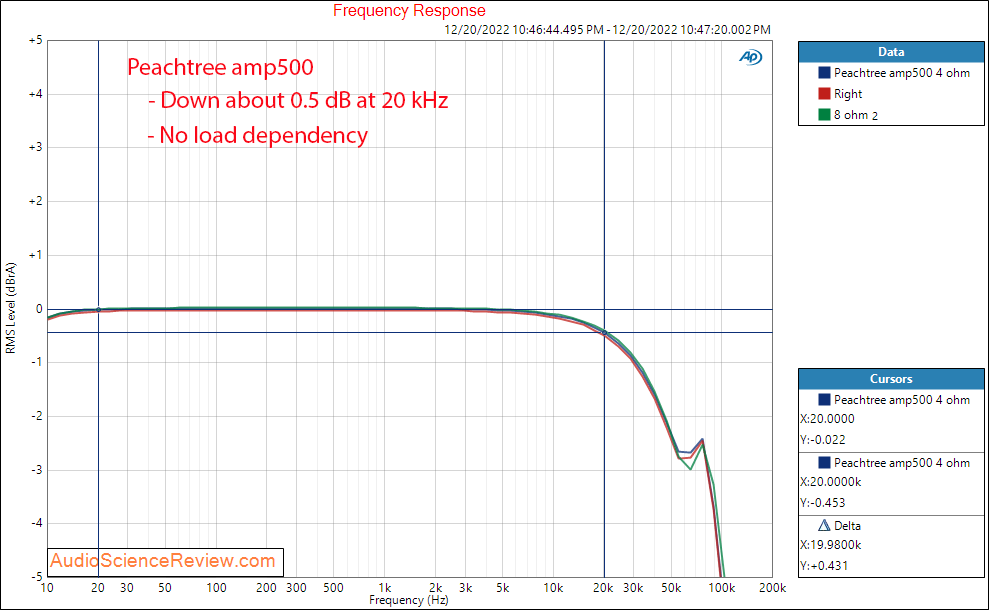
Task: Click the 1k tick label on frequency axis
Action: [x=384, y=588]
